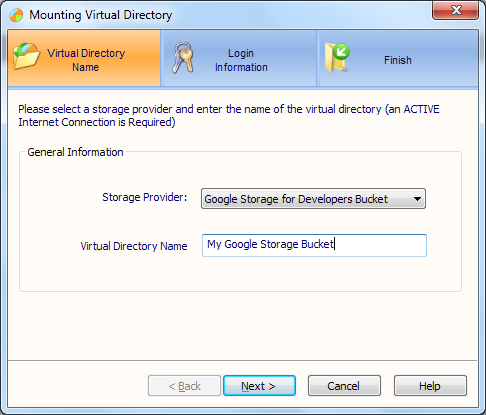Focus the Virtual Directory Name text field
This screenshot has width=486, height=415.
(x=314, y=245)
